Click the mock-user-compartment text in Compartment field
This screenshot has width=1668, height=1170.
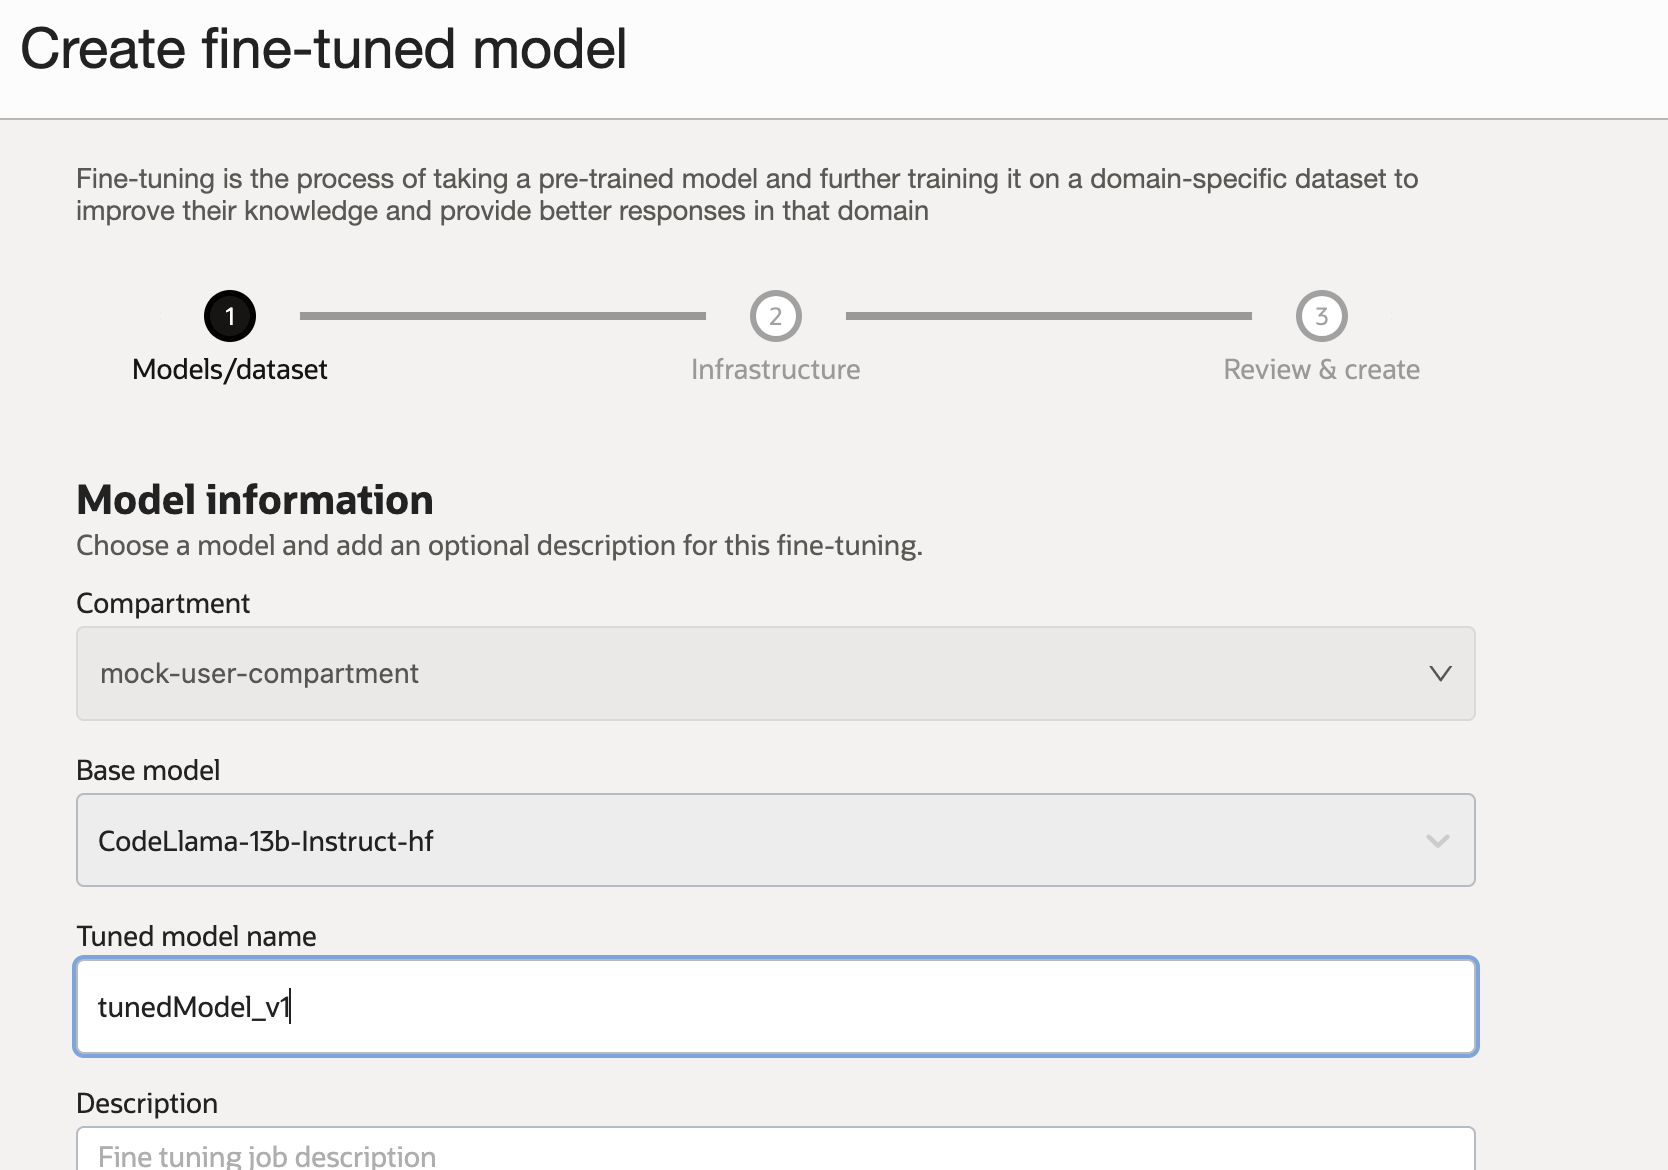(x=259, y=674)
